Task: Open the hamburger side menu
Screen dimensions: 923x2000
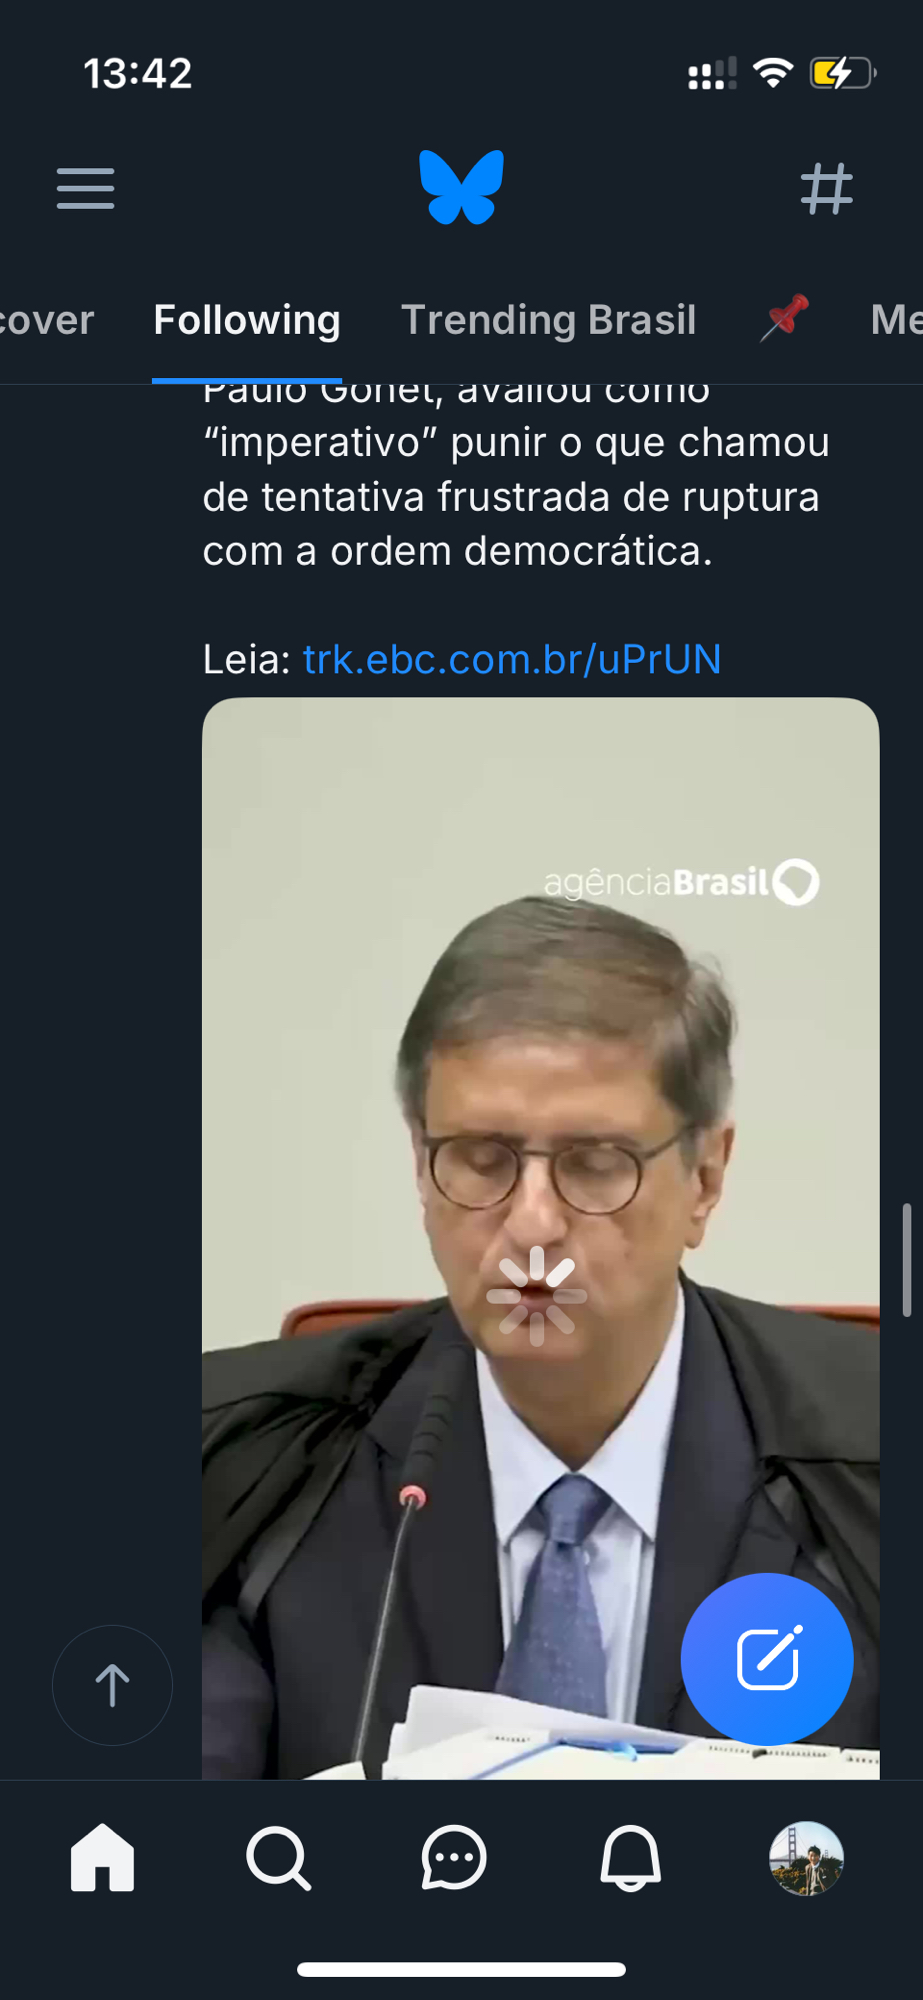Action: (86, 189)
